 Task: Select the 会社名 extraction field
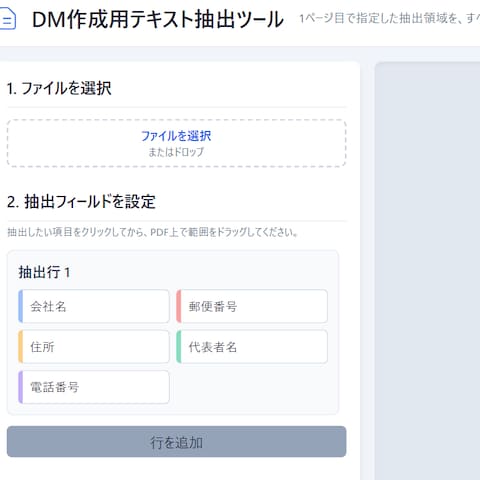[x=94, y=306]
